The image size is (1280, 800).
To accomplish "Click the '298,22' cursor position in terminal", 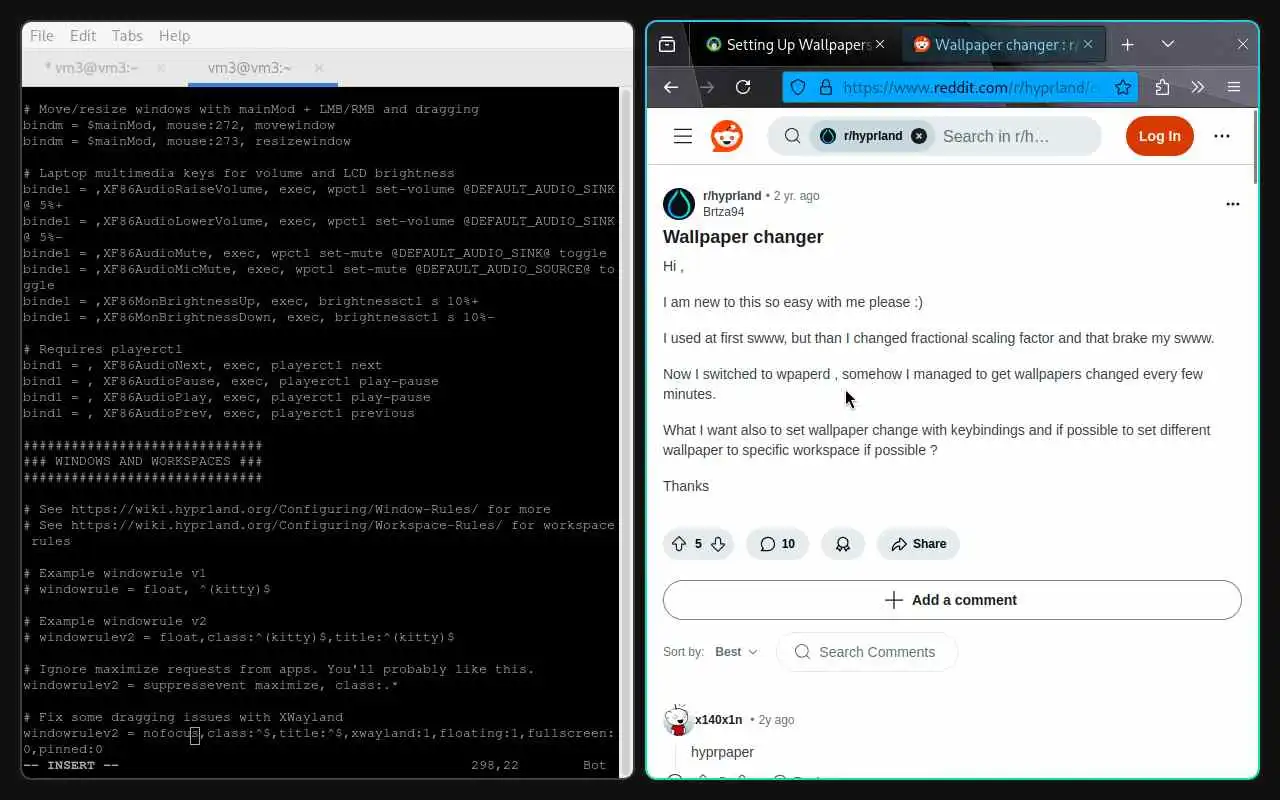I will [495, 765].
